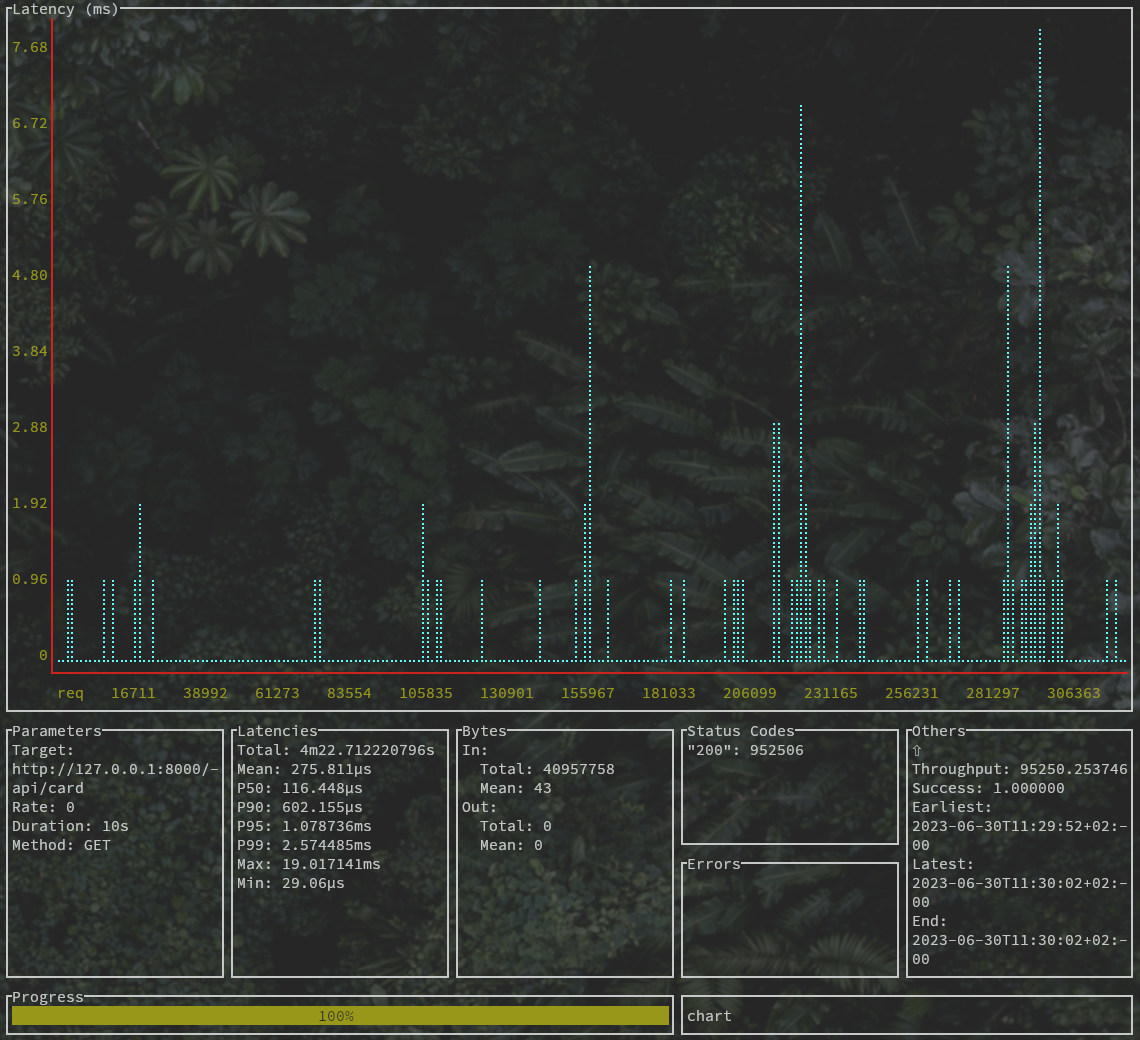Click the Errors panel title
Viewport: 1140px width, 1040px height.
pyautogui.click(x=714, y=864)
